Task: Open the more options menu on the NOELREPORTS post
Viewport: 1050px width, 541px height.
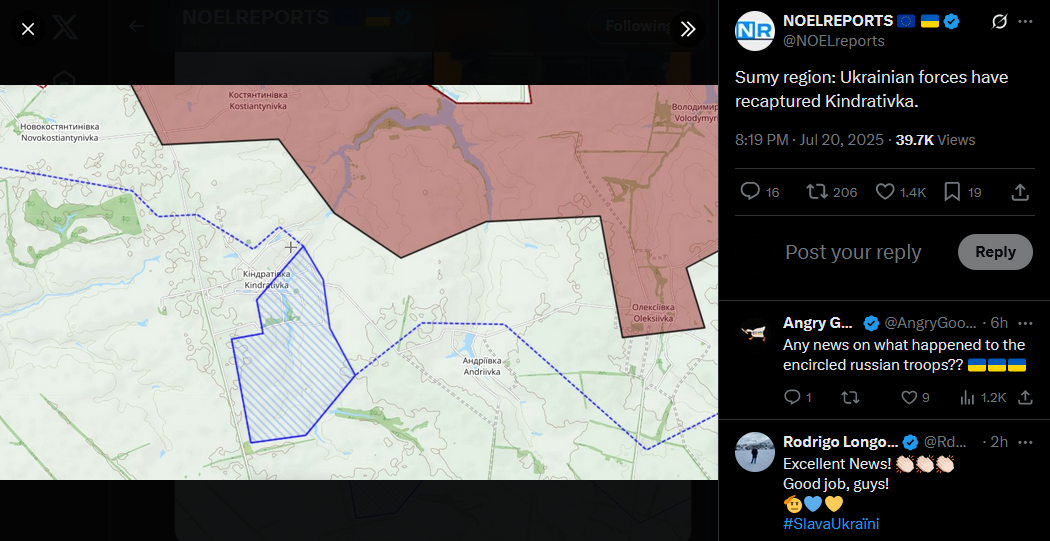Action: pos(1025,21)
